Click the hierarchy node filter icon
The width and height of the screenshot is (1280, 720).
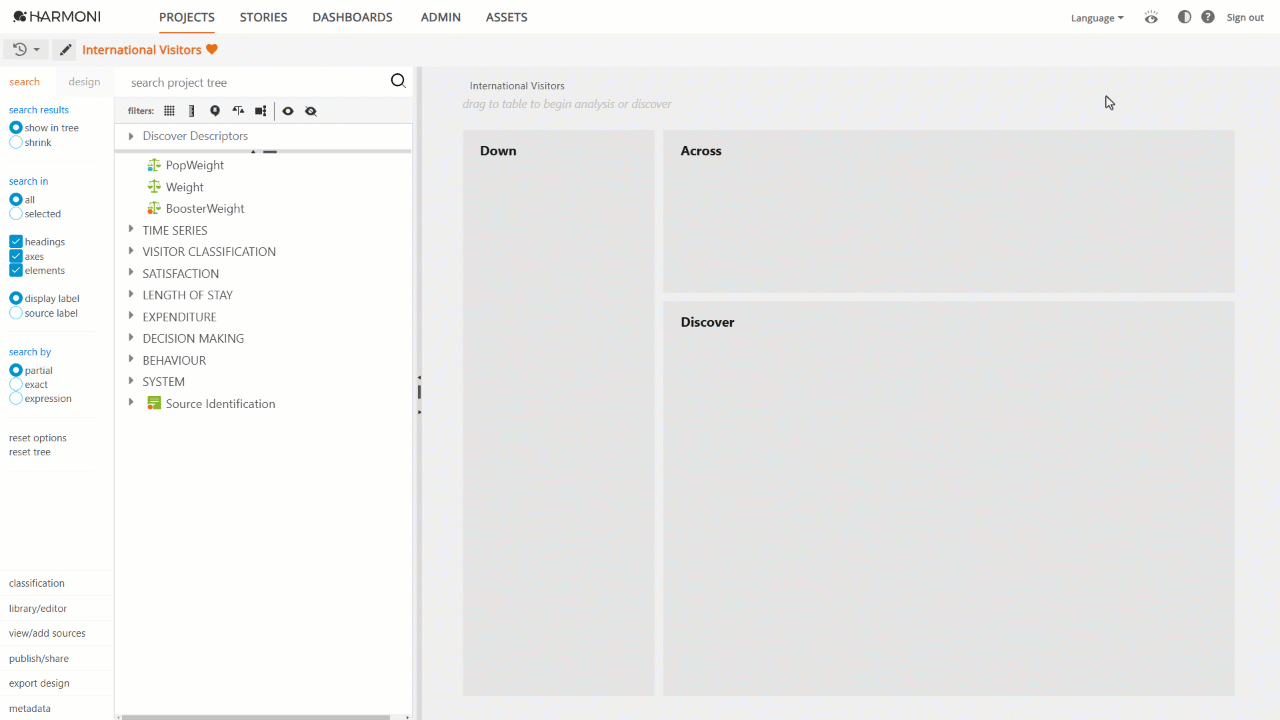[x=261, y=111]
